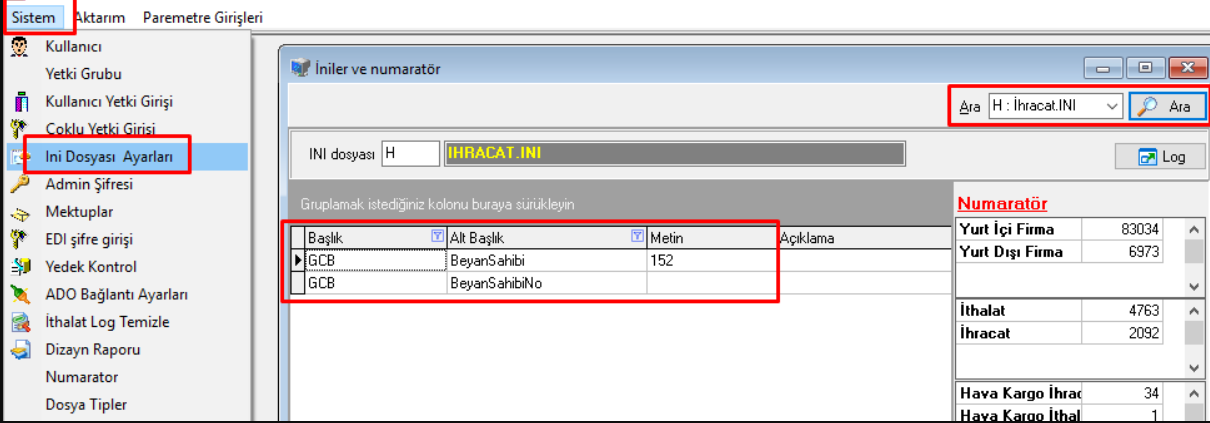The image size is (1210, 423).
Task: Click the magnifier icon on Ara button
Action: (x=1149, y=106)
